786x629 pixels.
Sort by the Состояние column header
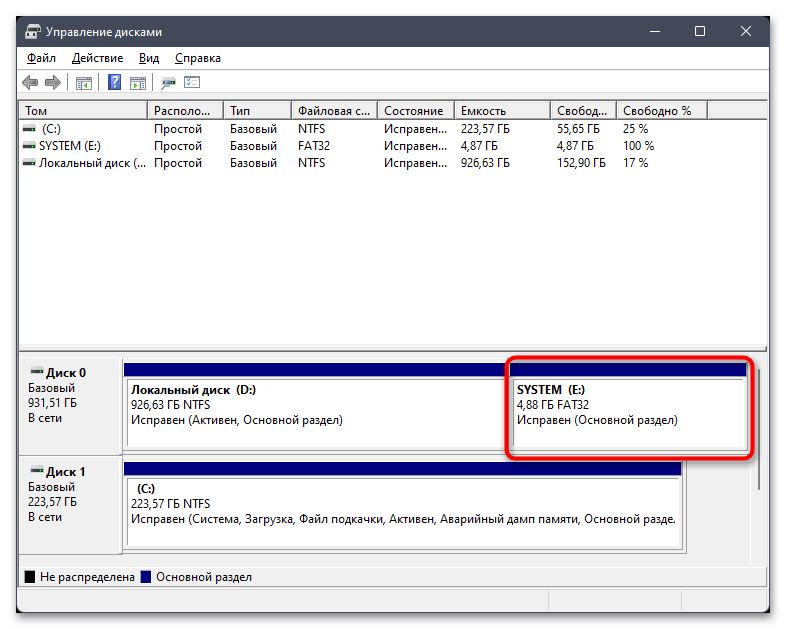pyautogui.click(x=416, y=111)
